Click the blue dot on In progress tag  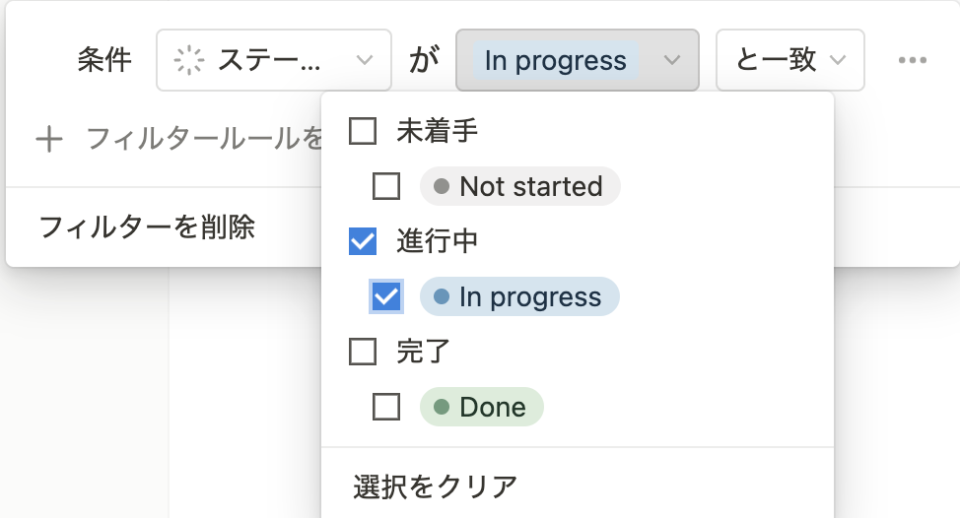pyautogui.click(x=441, y=297)
